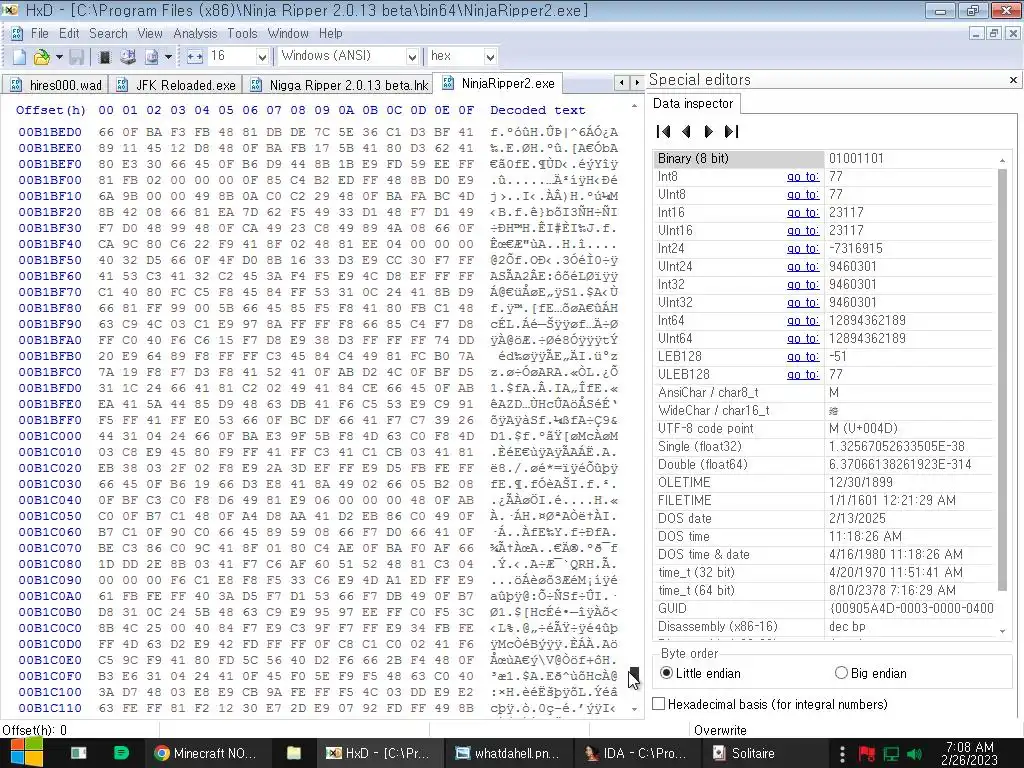Click the Data inspector scrollbar thumb
This screenshot has width=1024, height=768.
[1002, 379]
